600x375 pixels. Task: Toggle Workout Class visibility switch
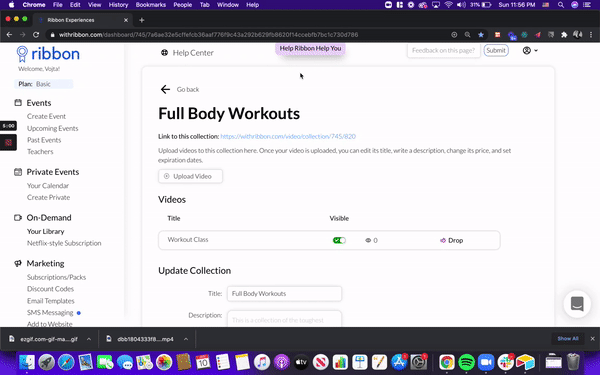tap(339, 240)
